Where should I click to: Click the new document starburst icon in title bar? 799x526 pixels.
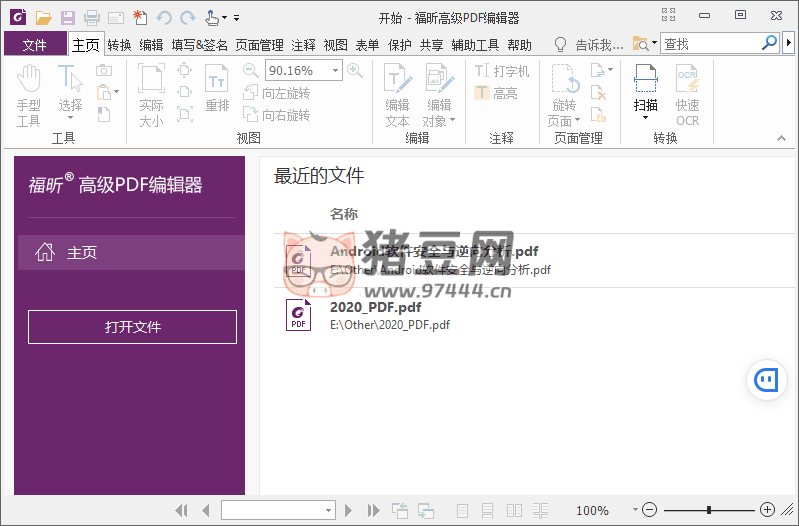click(140, 17)
